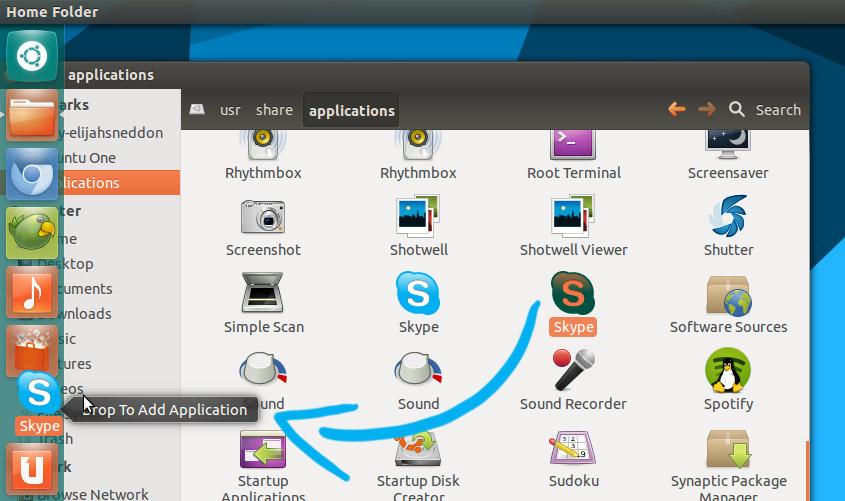Open elijahsneddon bookmark in sidebar
The width and height of the screenshot is (845, 501).
[111, 133]
